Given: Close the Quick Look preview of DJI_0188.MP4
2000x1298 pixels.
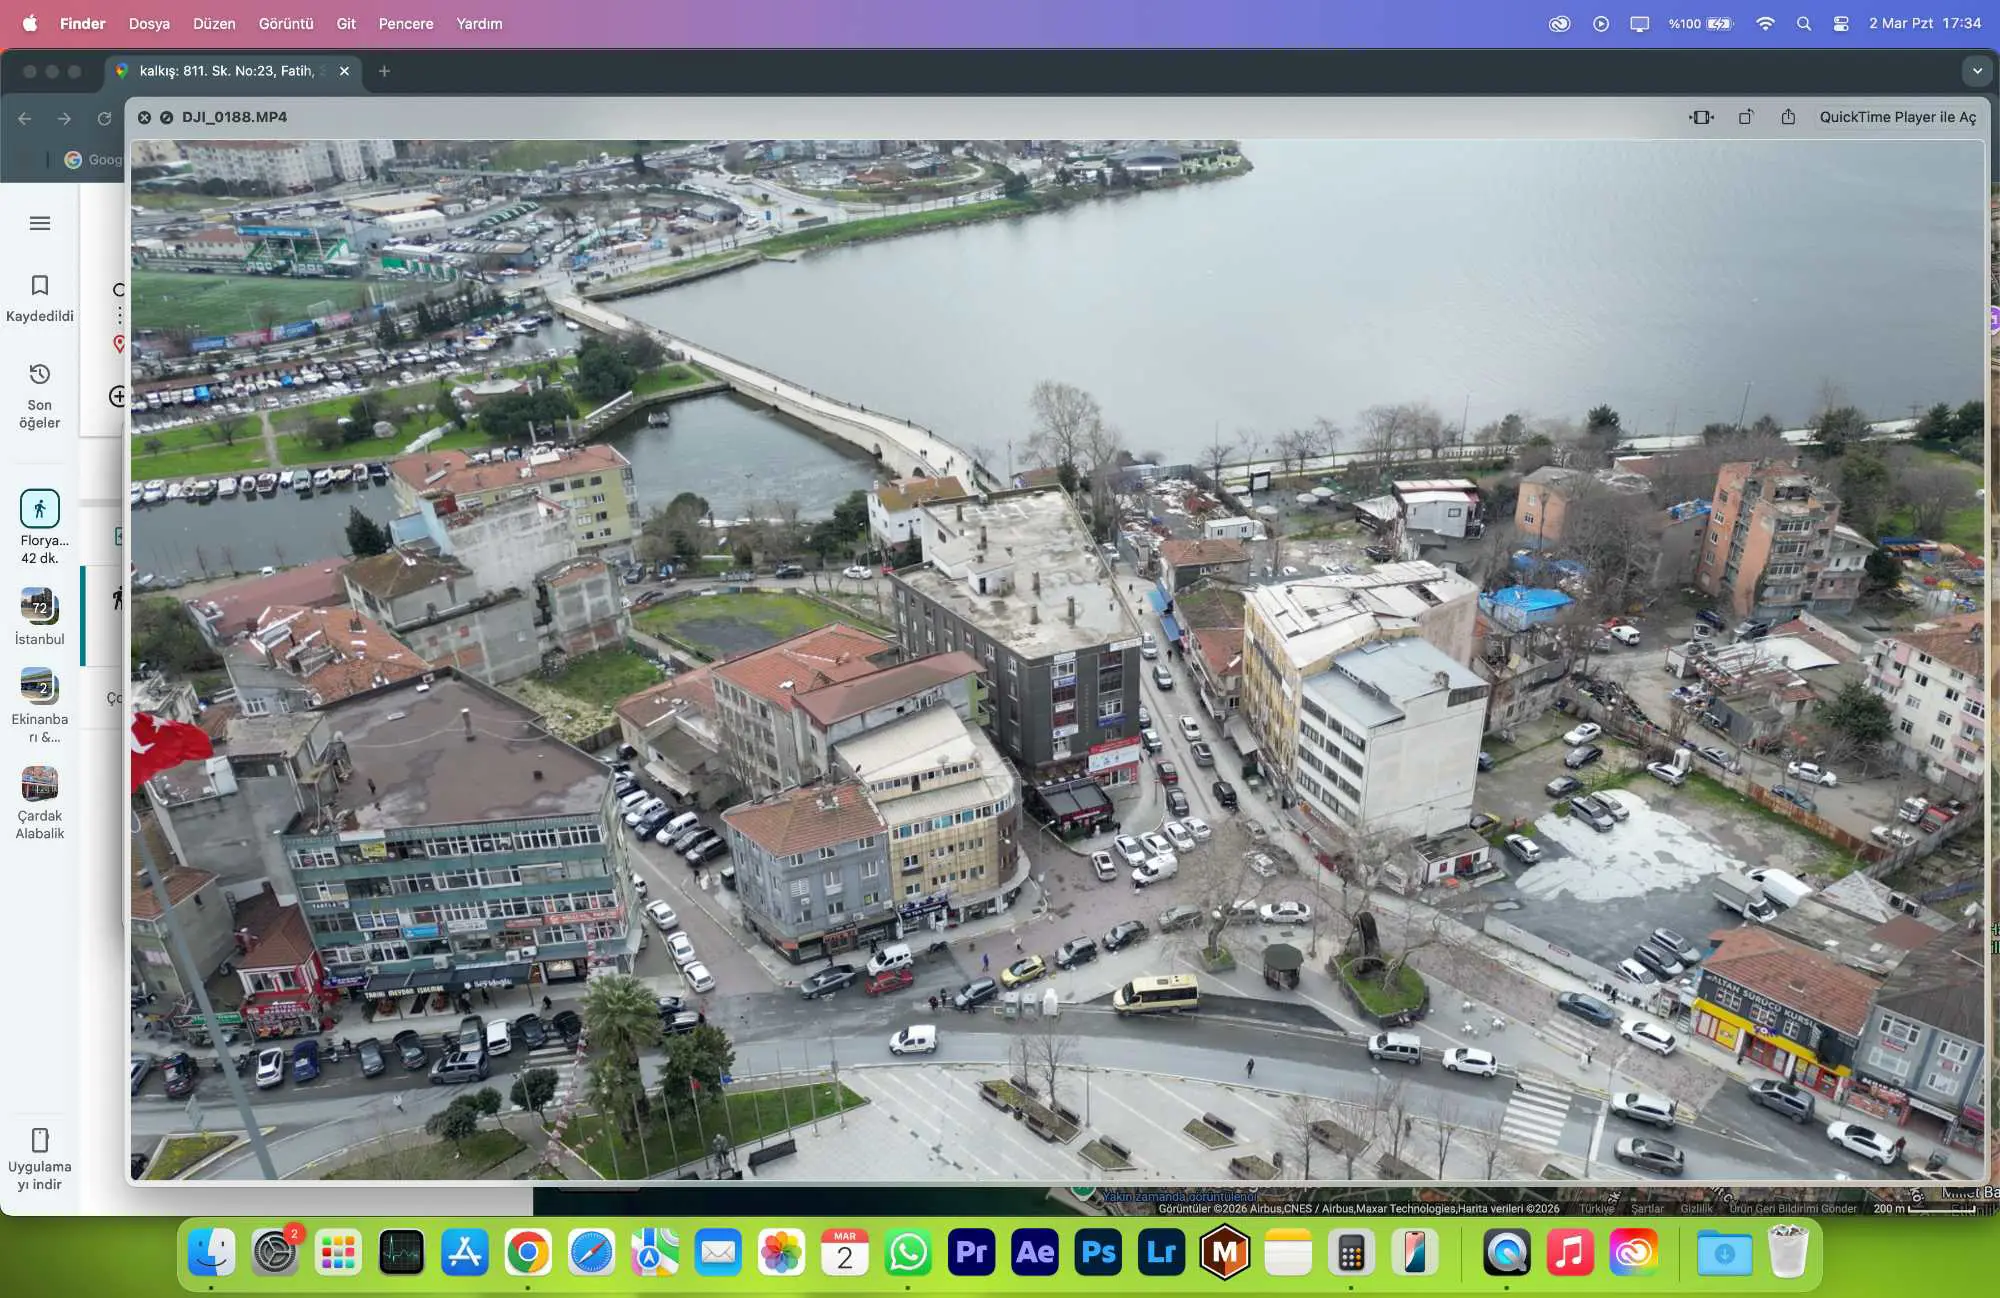Looking at the screenshot, I should click(144, 117).
